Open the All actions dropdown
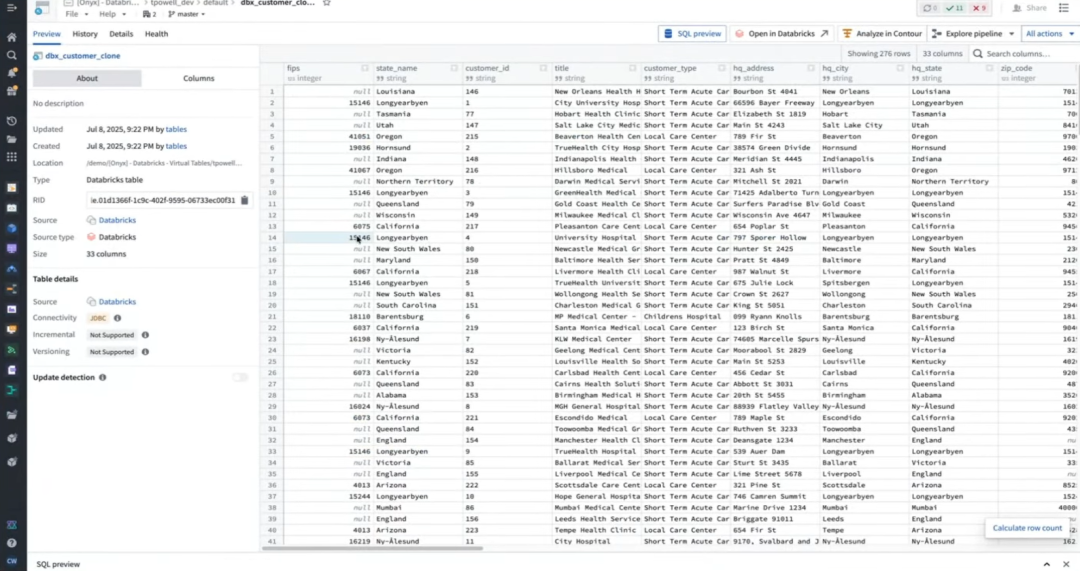Screen dimensions: 1080x571 tap(1049, 34)
